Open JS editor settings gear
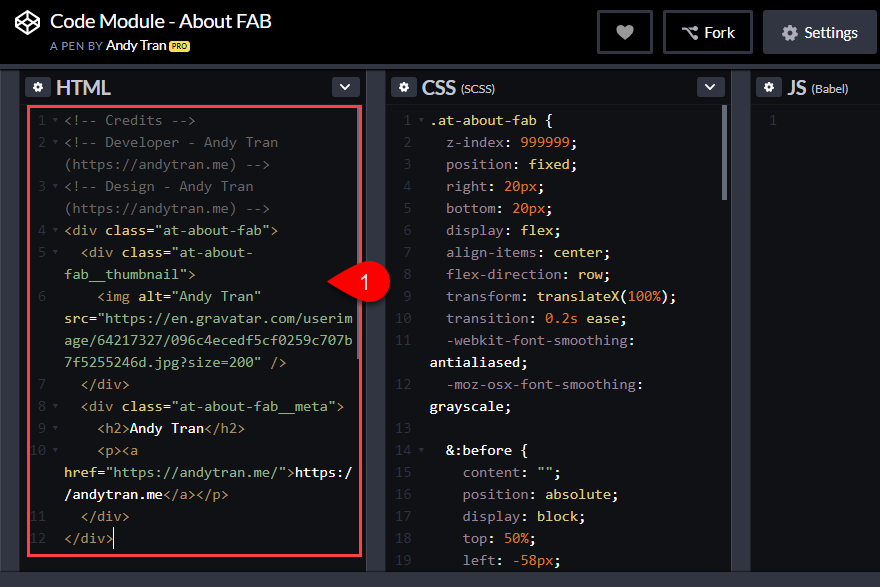Viewport: 880px width, 587px height. [x=769, y=88]
